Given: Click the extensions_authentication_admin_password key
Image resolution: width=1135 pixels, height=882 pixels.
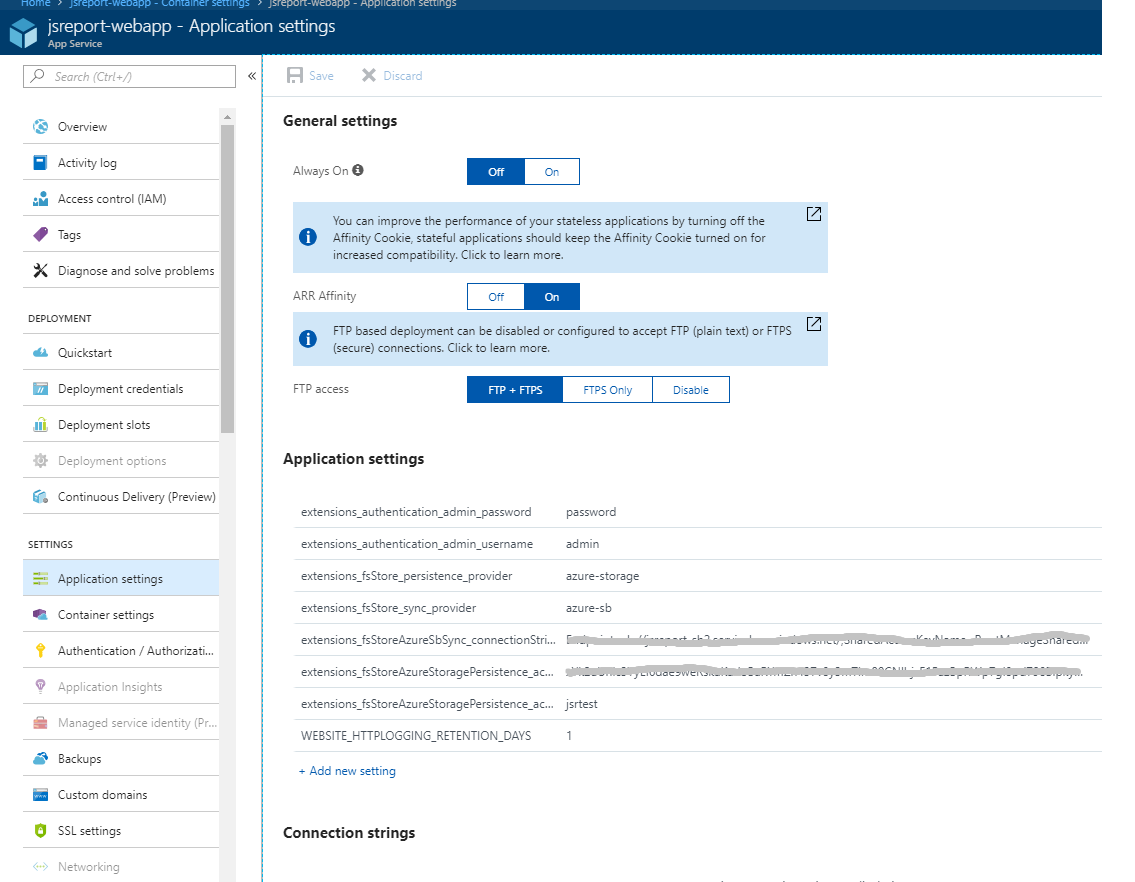Looking at the screenshot, I should (x=416, y=512).
